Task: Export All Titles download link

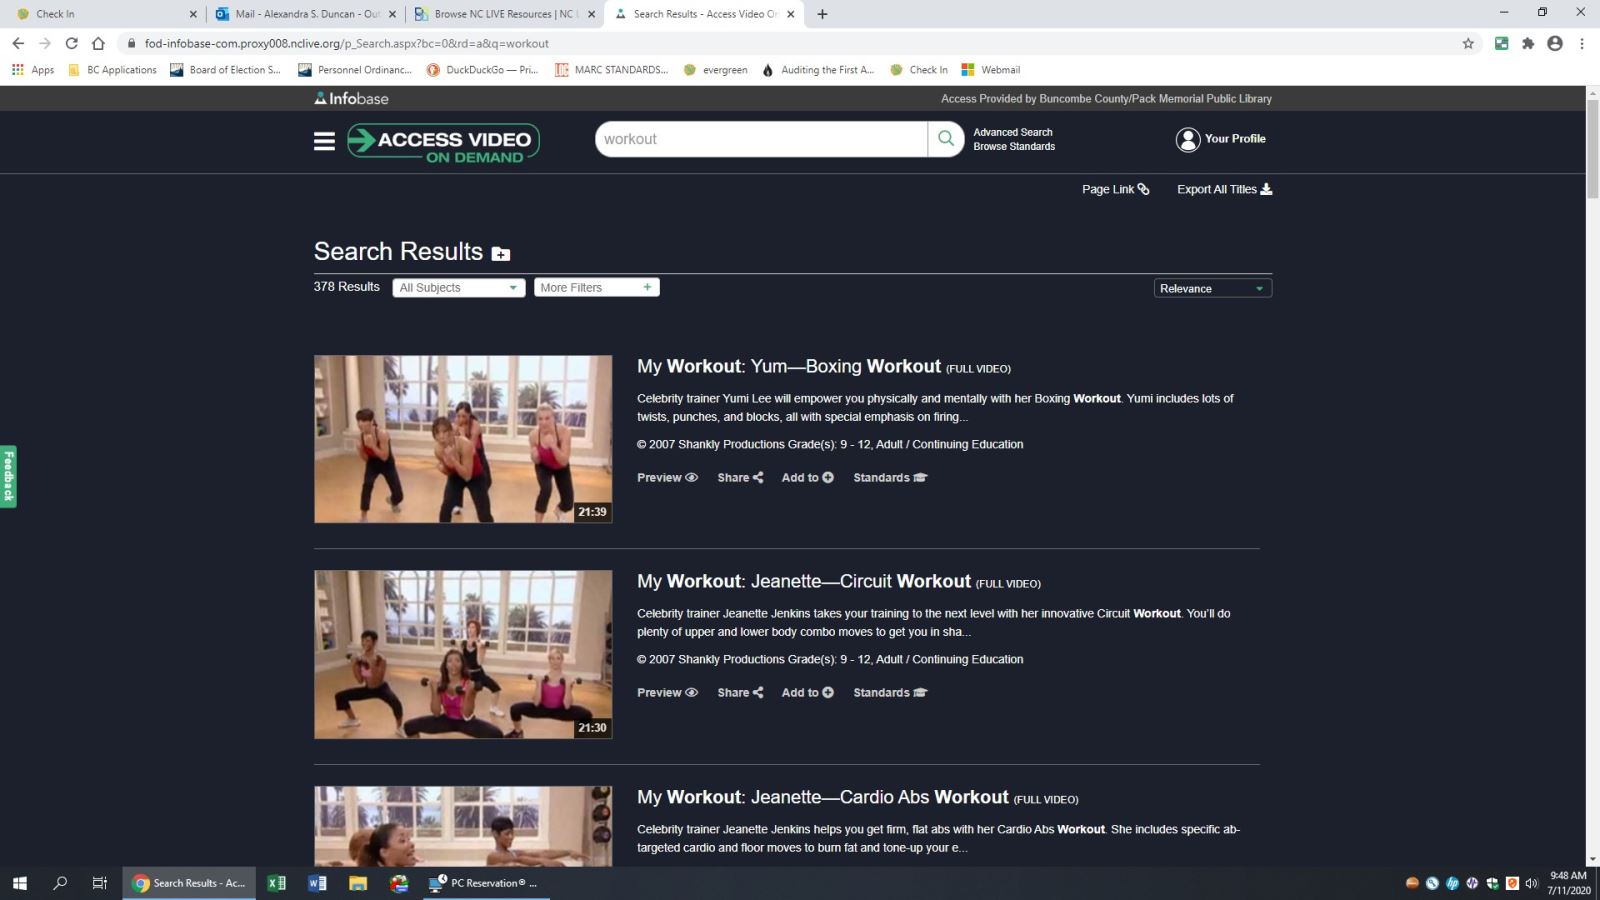Action: coord(1224,189)
